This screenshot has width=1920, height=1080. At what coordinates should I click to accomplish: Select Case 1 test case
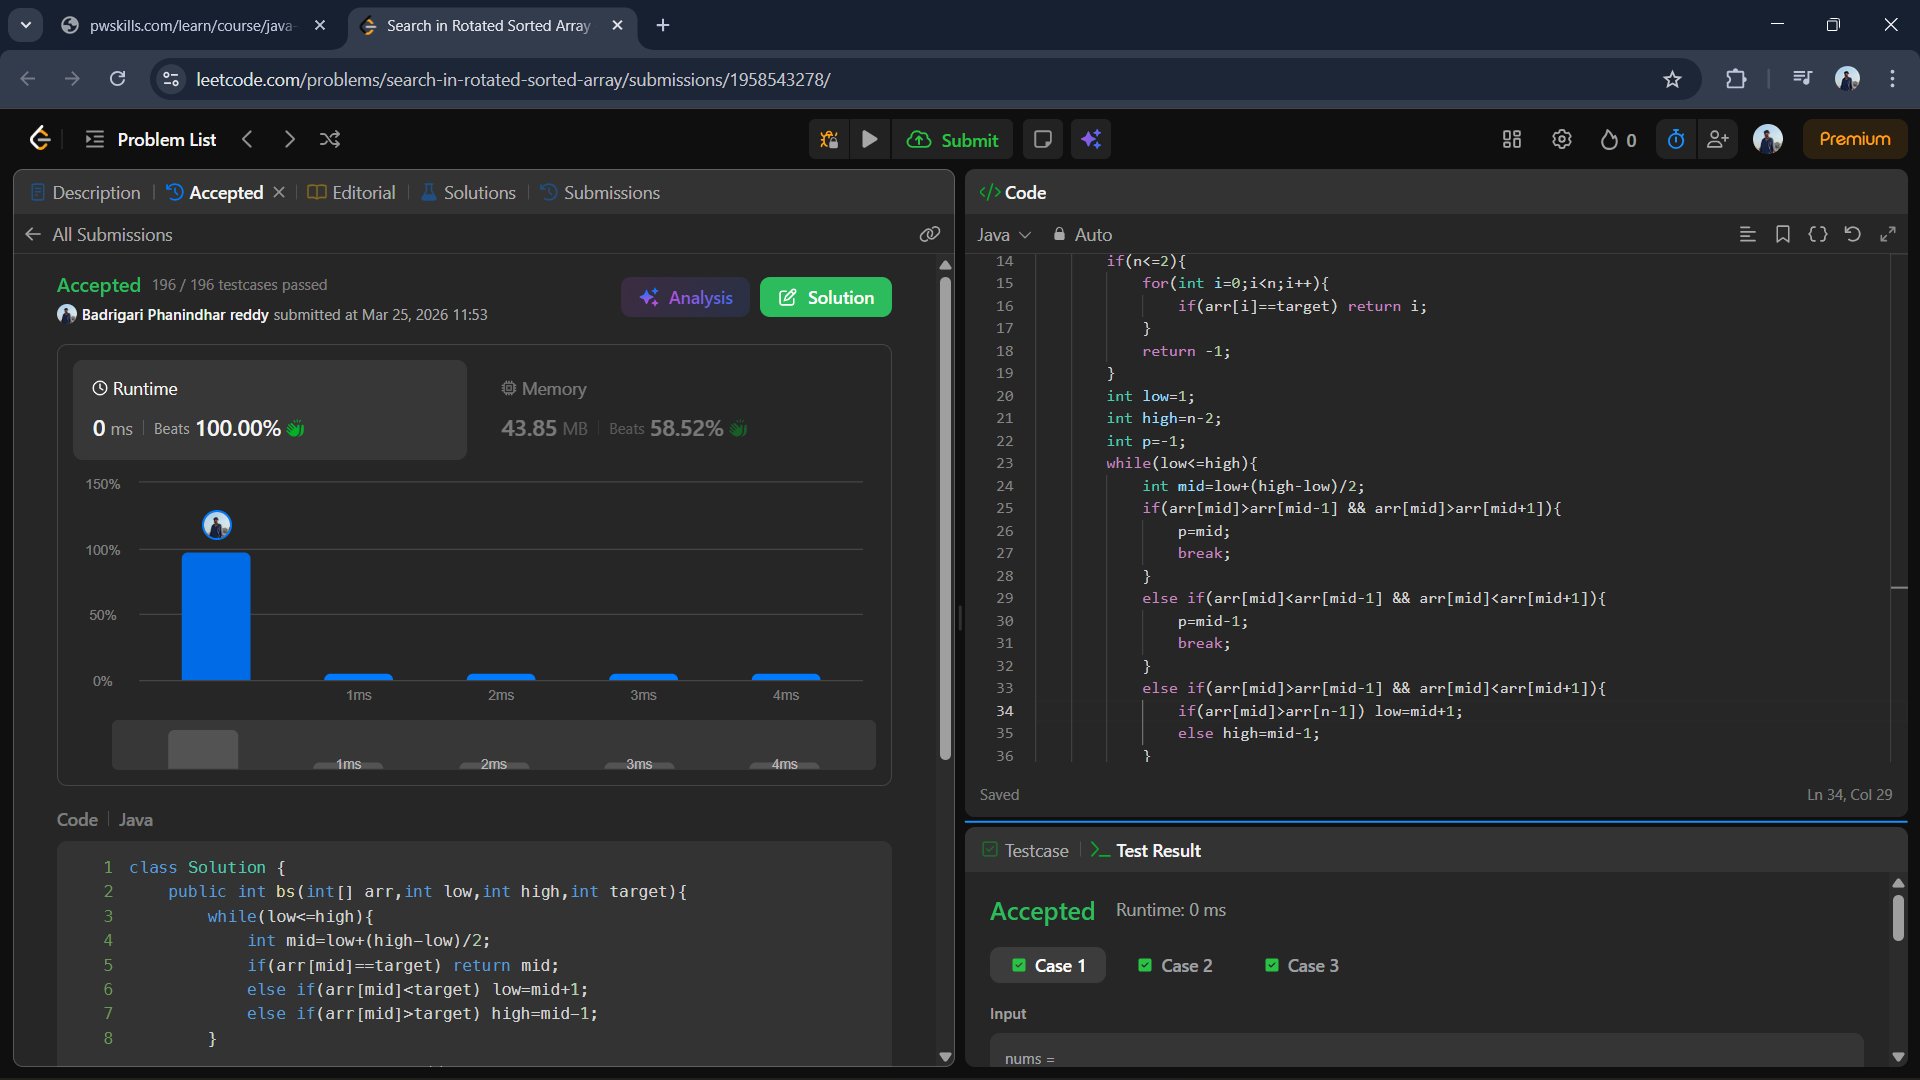point(1048,965)
